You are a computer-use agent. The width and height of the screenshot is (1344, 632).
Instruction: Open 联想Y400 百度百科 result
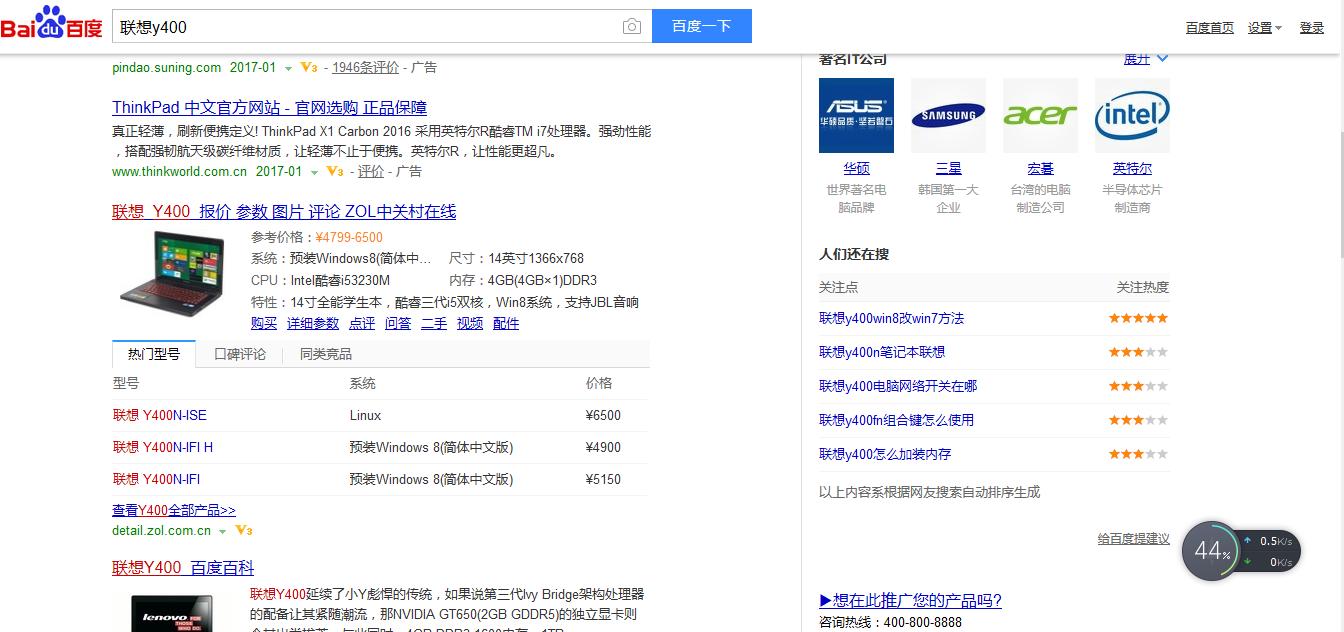(183, 568)
